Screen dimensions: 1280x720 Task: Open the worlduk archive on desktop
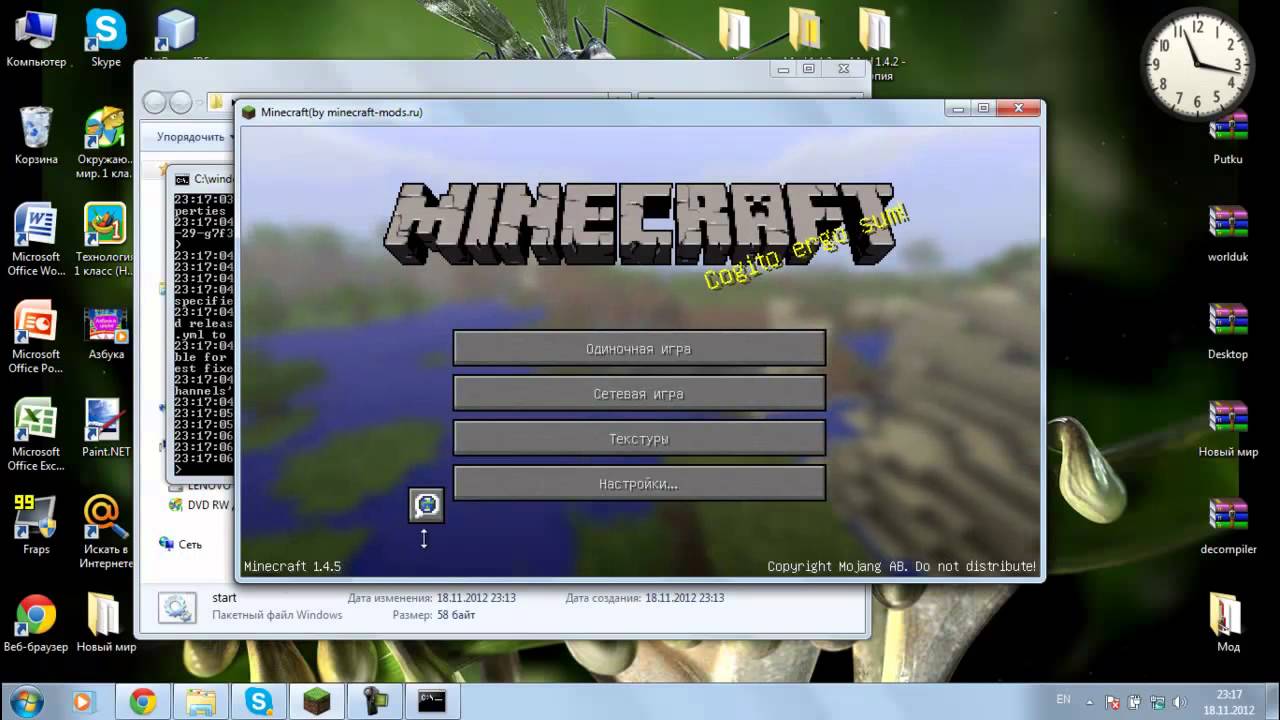tap(1228, 234)
